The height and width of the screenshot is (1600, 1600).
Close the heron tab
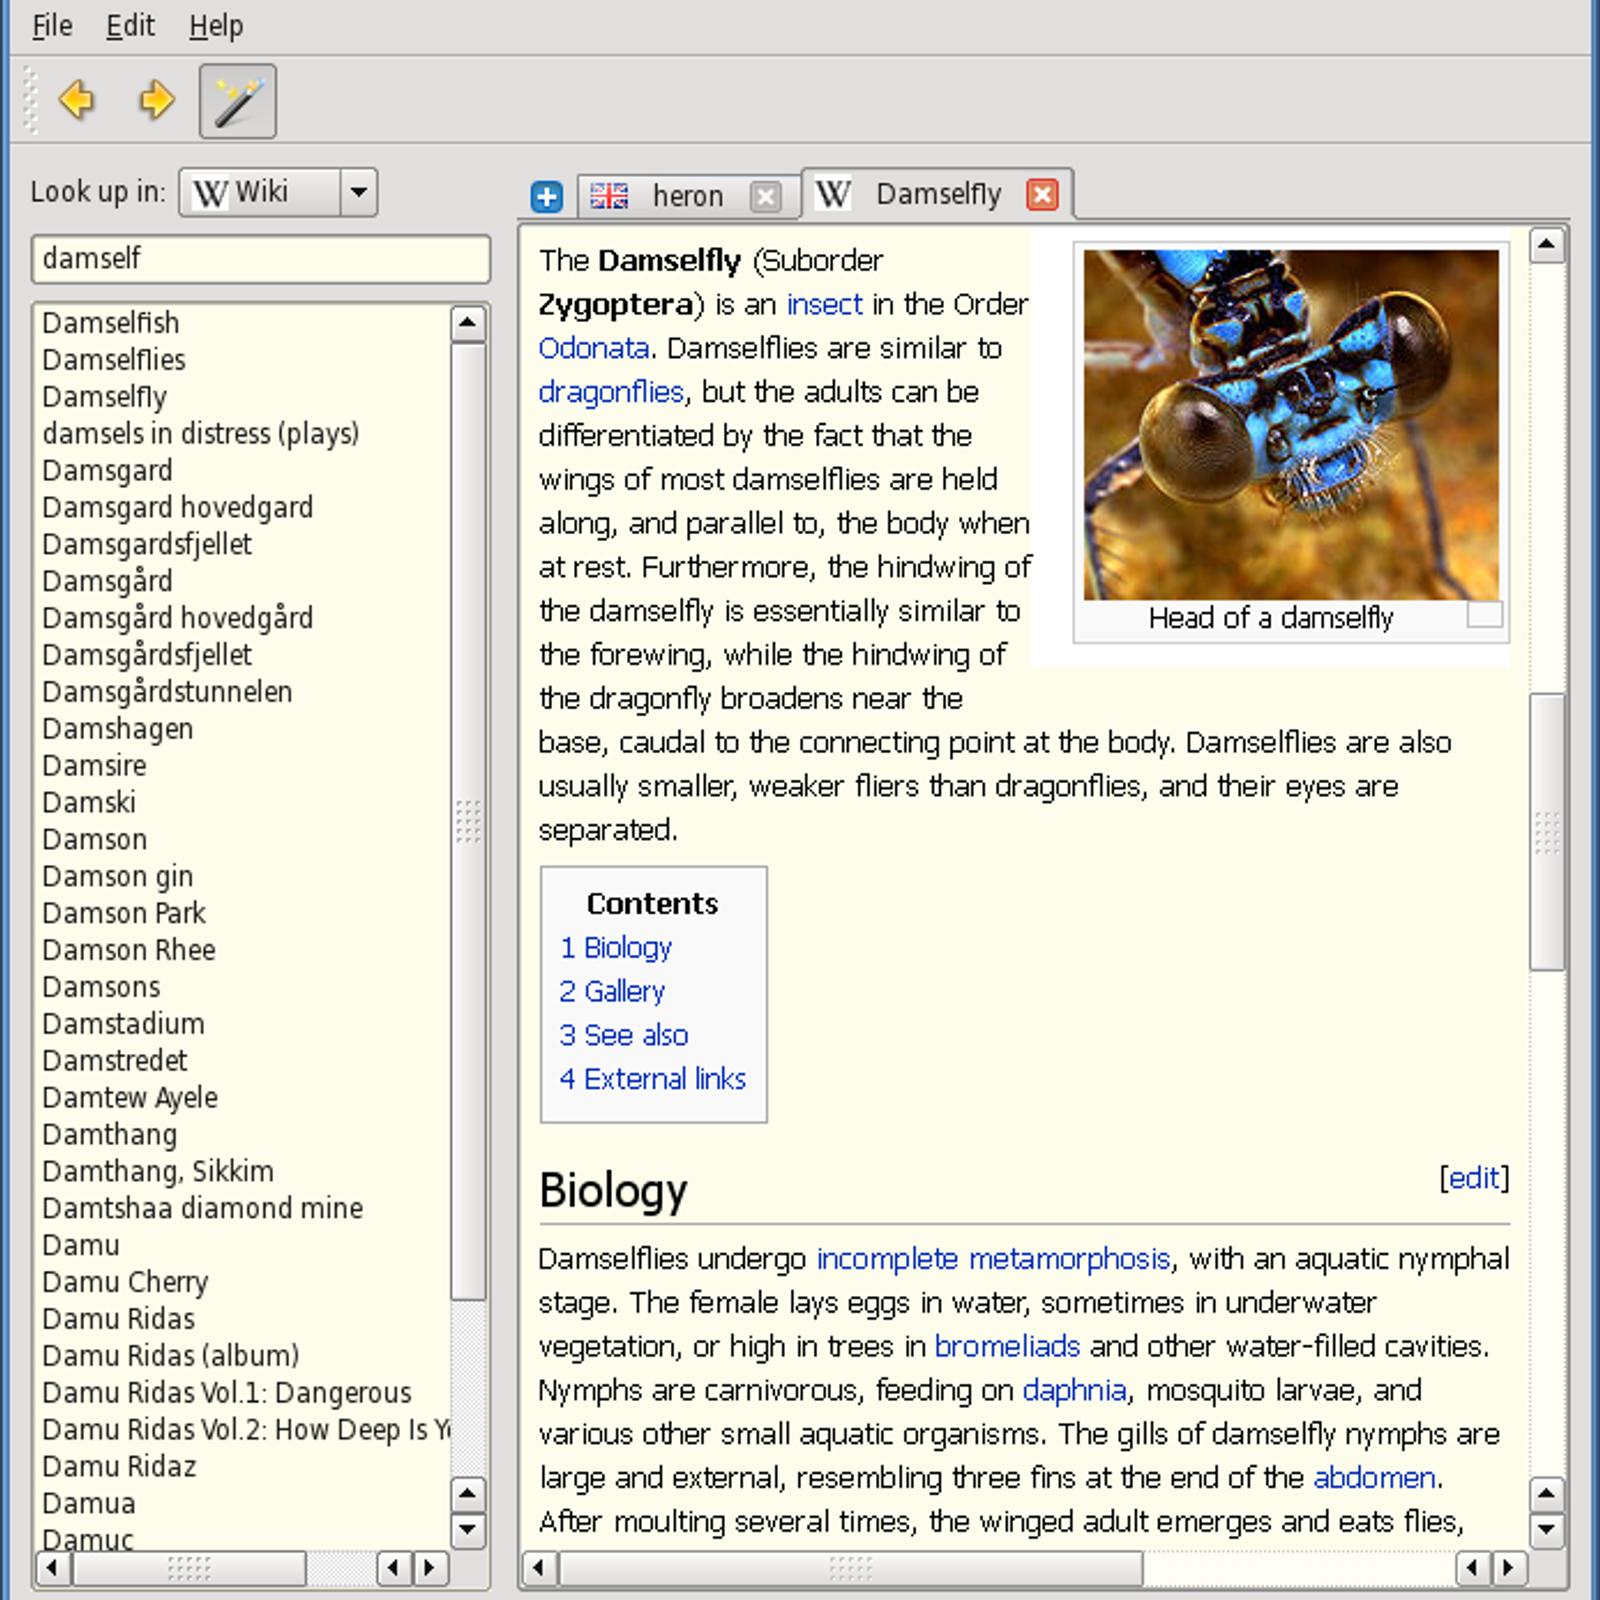click(x=766, y=196)
